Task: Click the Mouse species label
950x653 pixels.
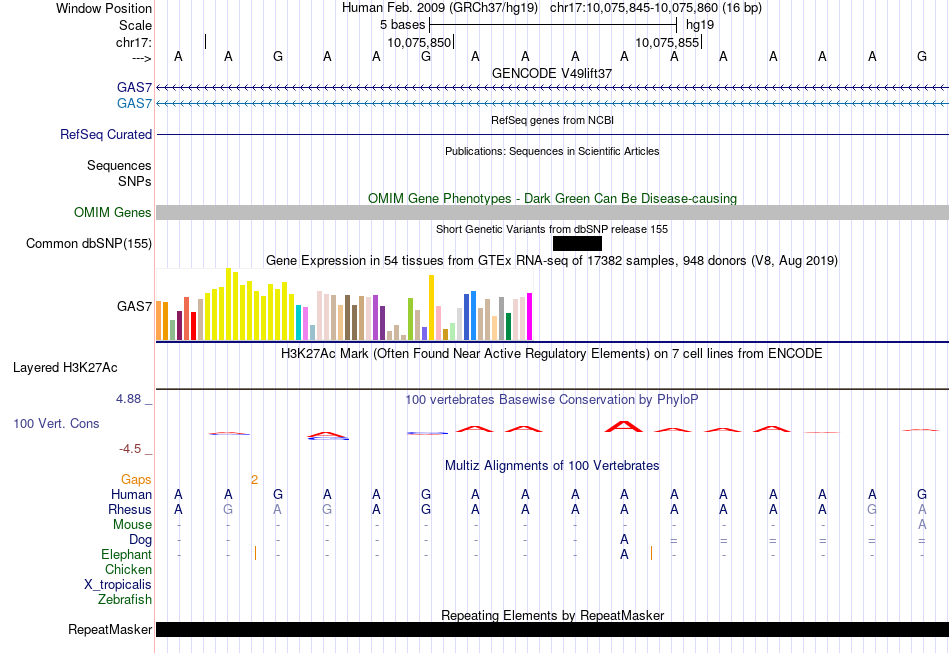Action: (x=133, y=525)
